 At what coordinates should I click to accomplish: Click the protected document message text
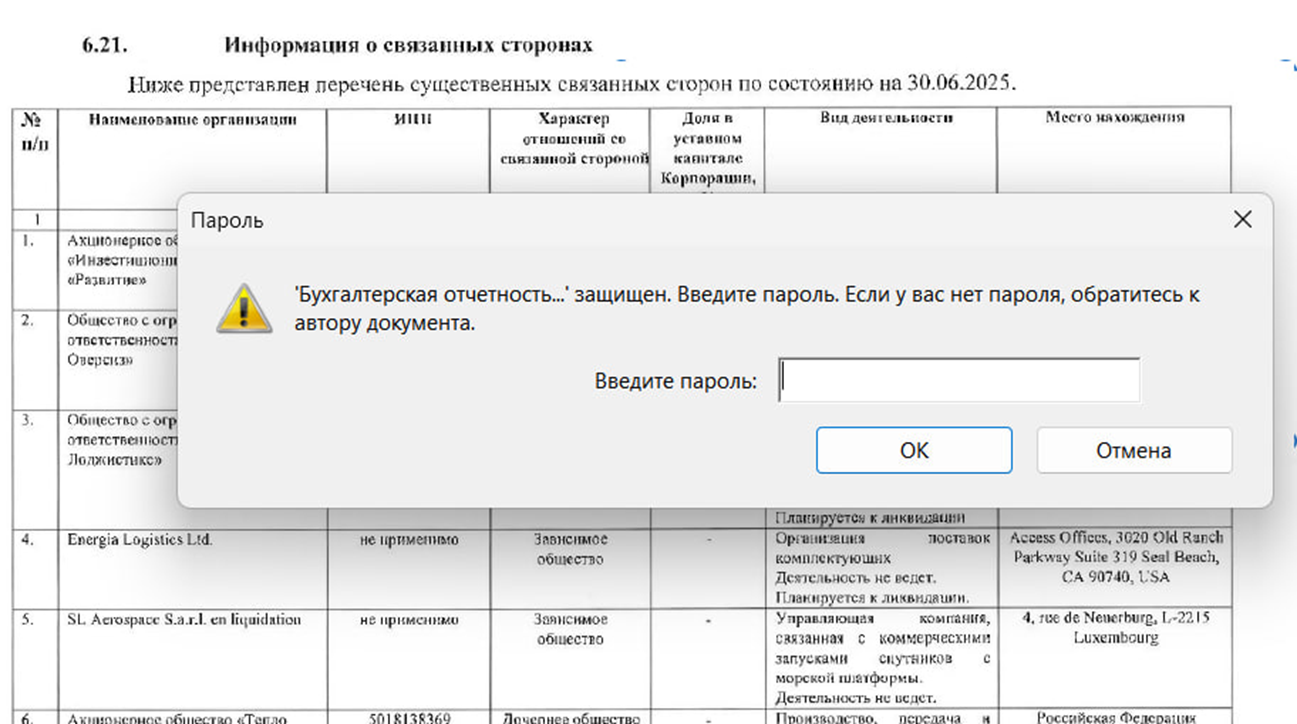pyautogui.click(x=746, y=309)
